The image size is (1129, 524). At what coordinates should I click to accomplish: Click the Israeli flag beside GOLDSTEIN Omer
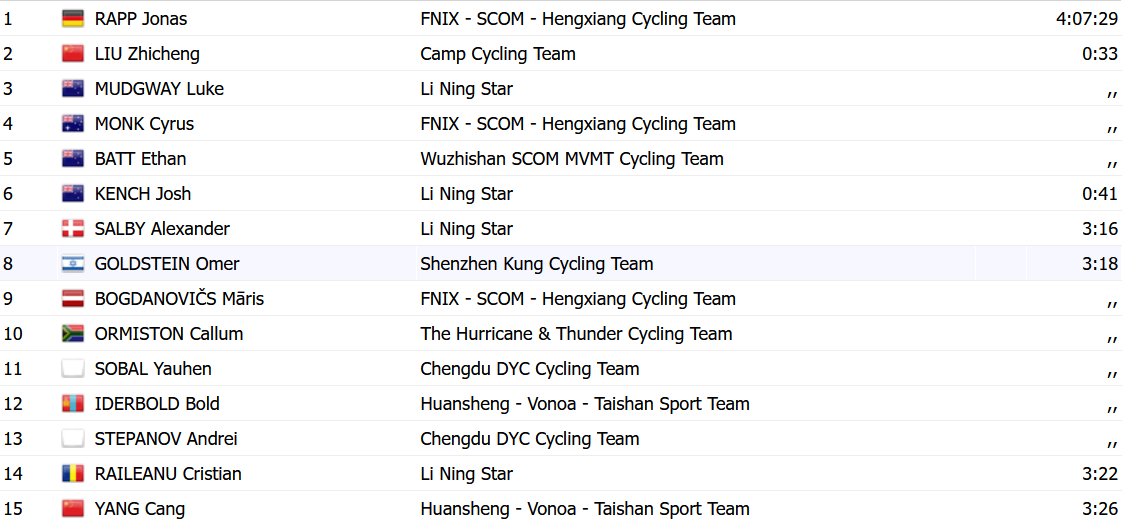click(73, 264)
